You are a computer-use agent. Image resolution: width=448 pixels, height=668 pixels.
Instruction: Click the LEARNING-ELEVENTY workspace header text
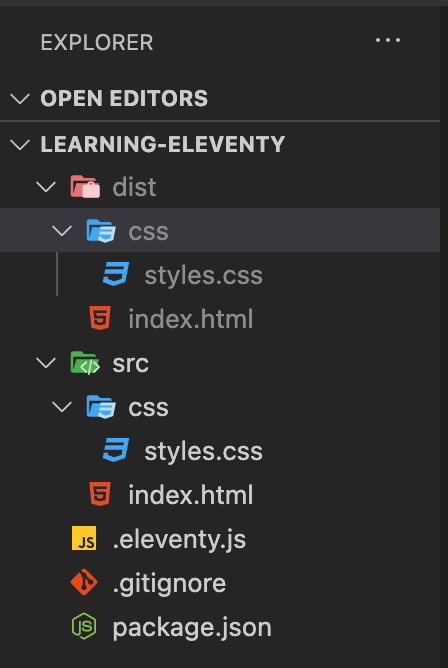[x=163, y=144]
